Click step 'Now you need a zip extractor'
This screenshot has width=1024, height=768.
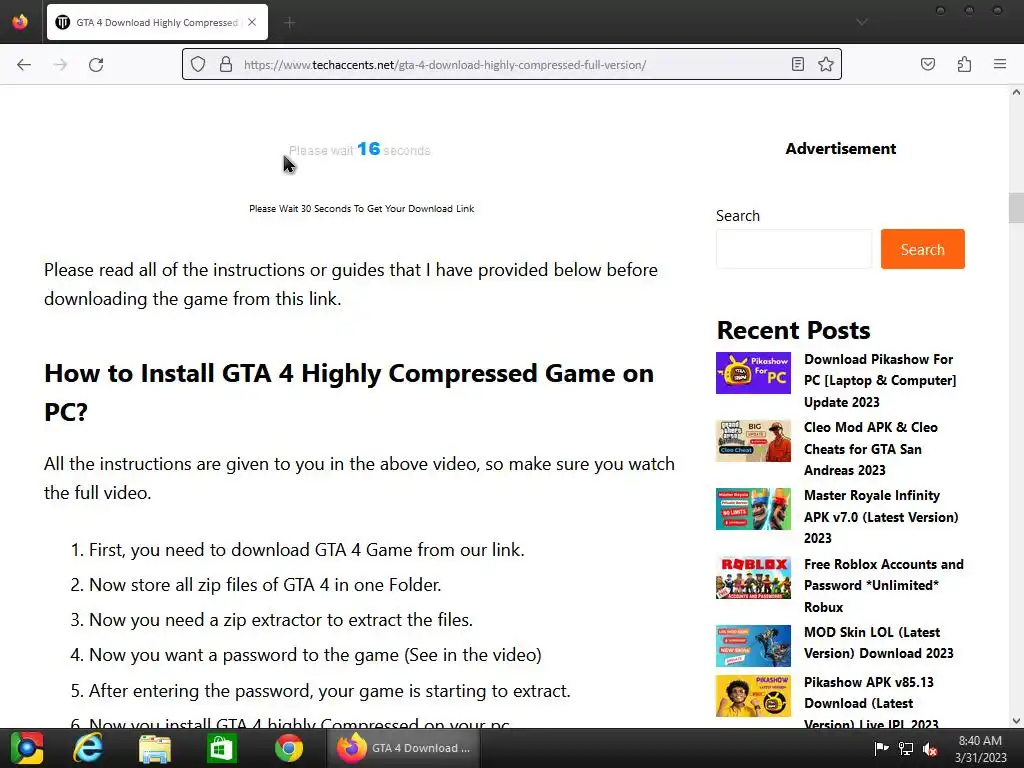[x=281, y=620]
